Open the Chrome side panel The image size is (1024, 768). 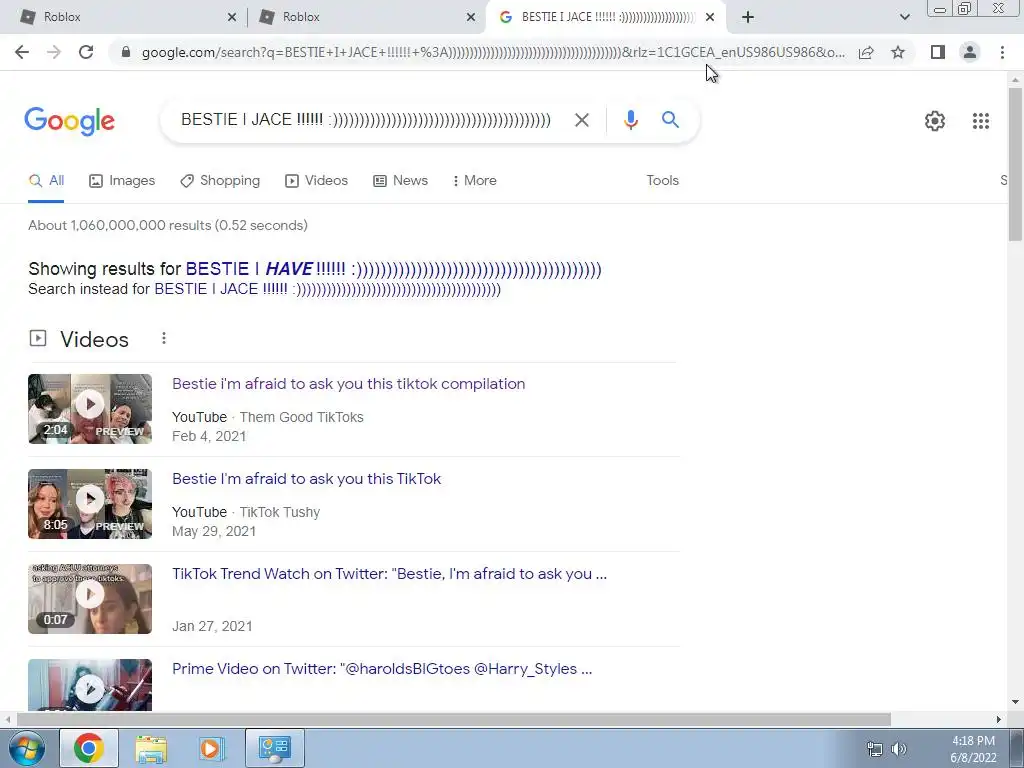pyautogui.click(x=938, y=52)
